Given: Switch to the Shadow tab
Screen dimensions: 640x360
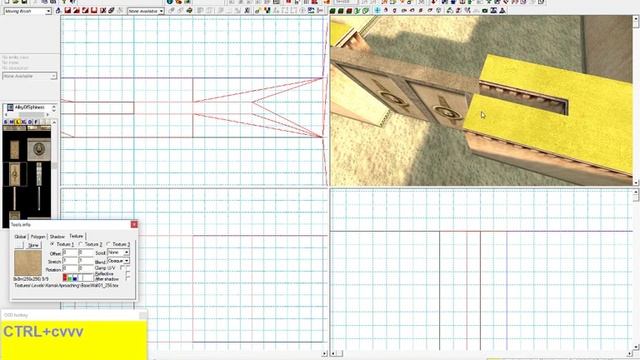Looking at the screenshot, I should [57, 237].
